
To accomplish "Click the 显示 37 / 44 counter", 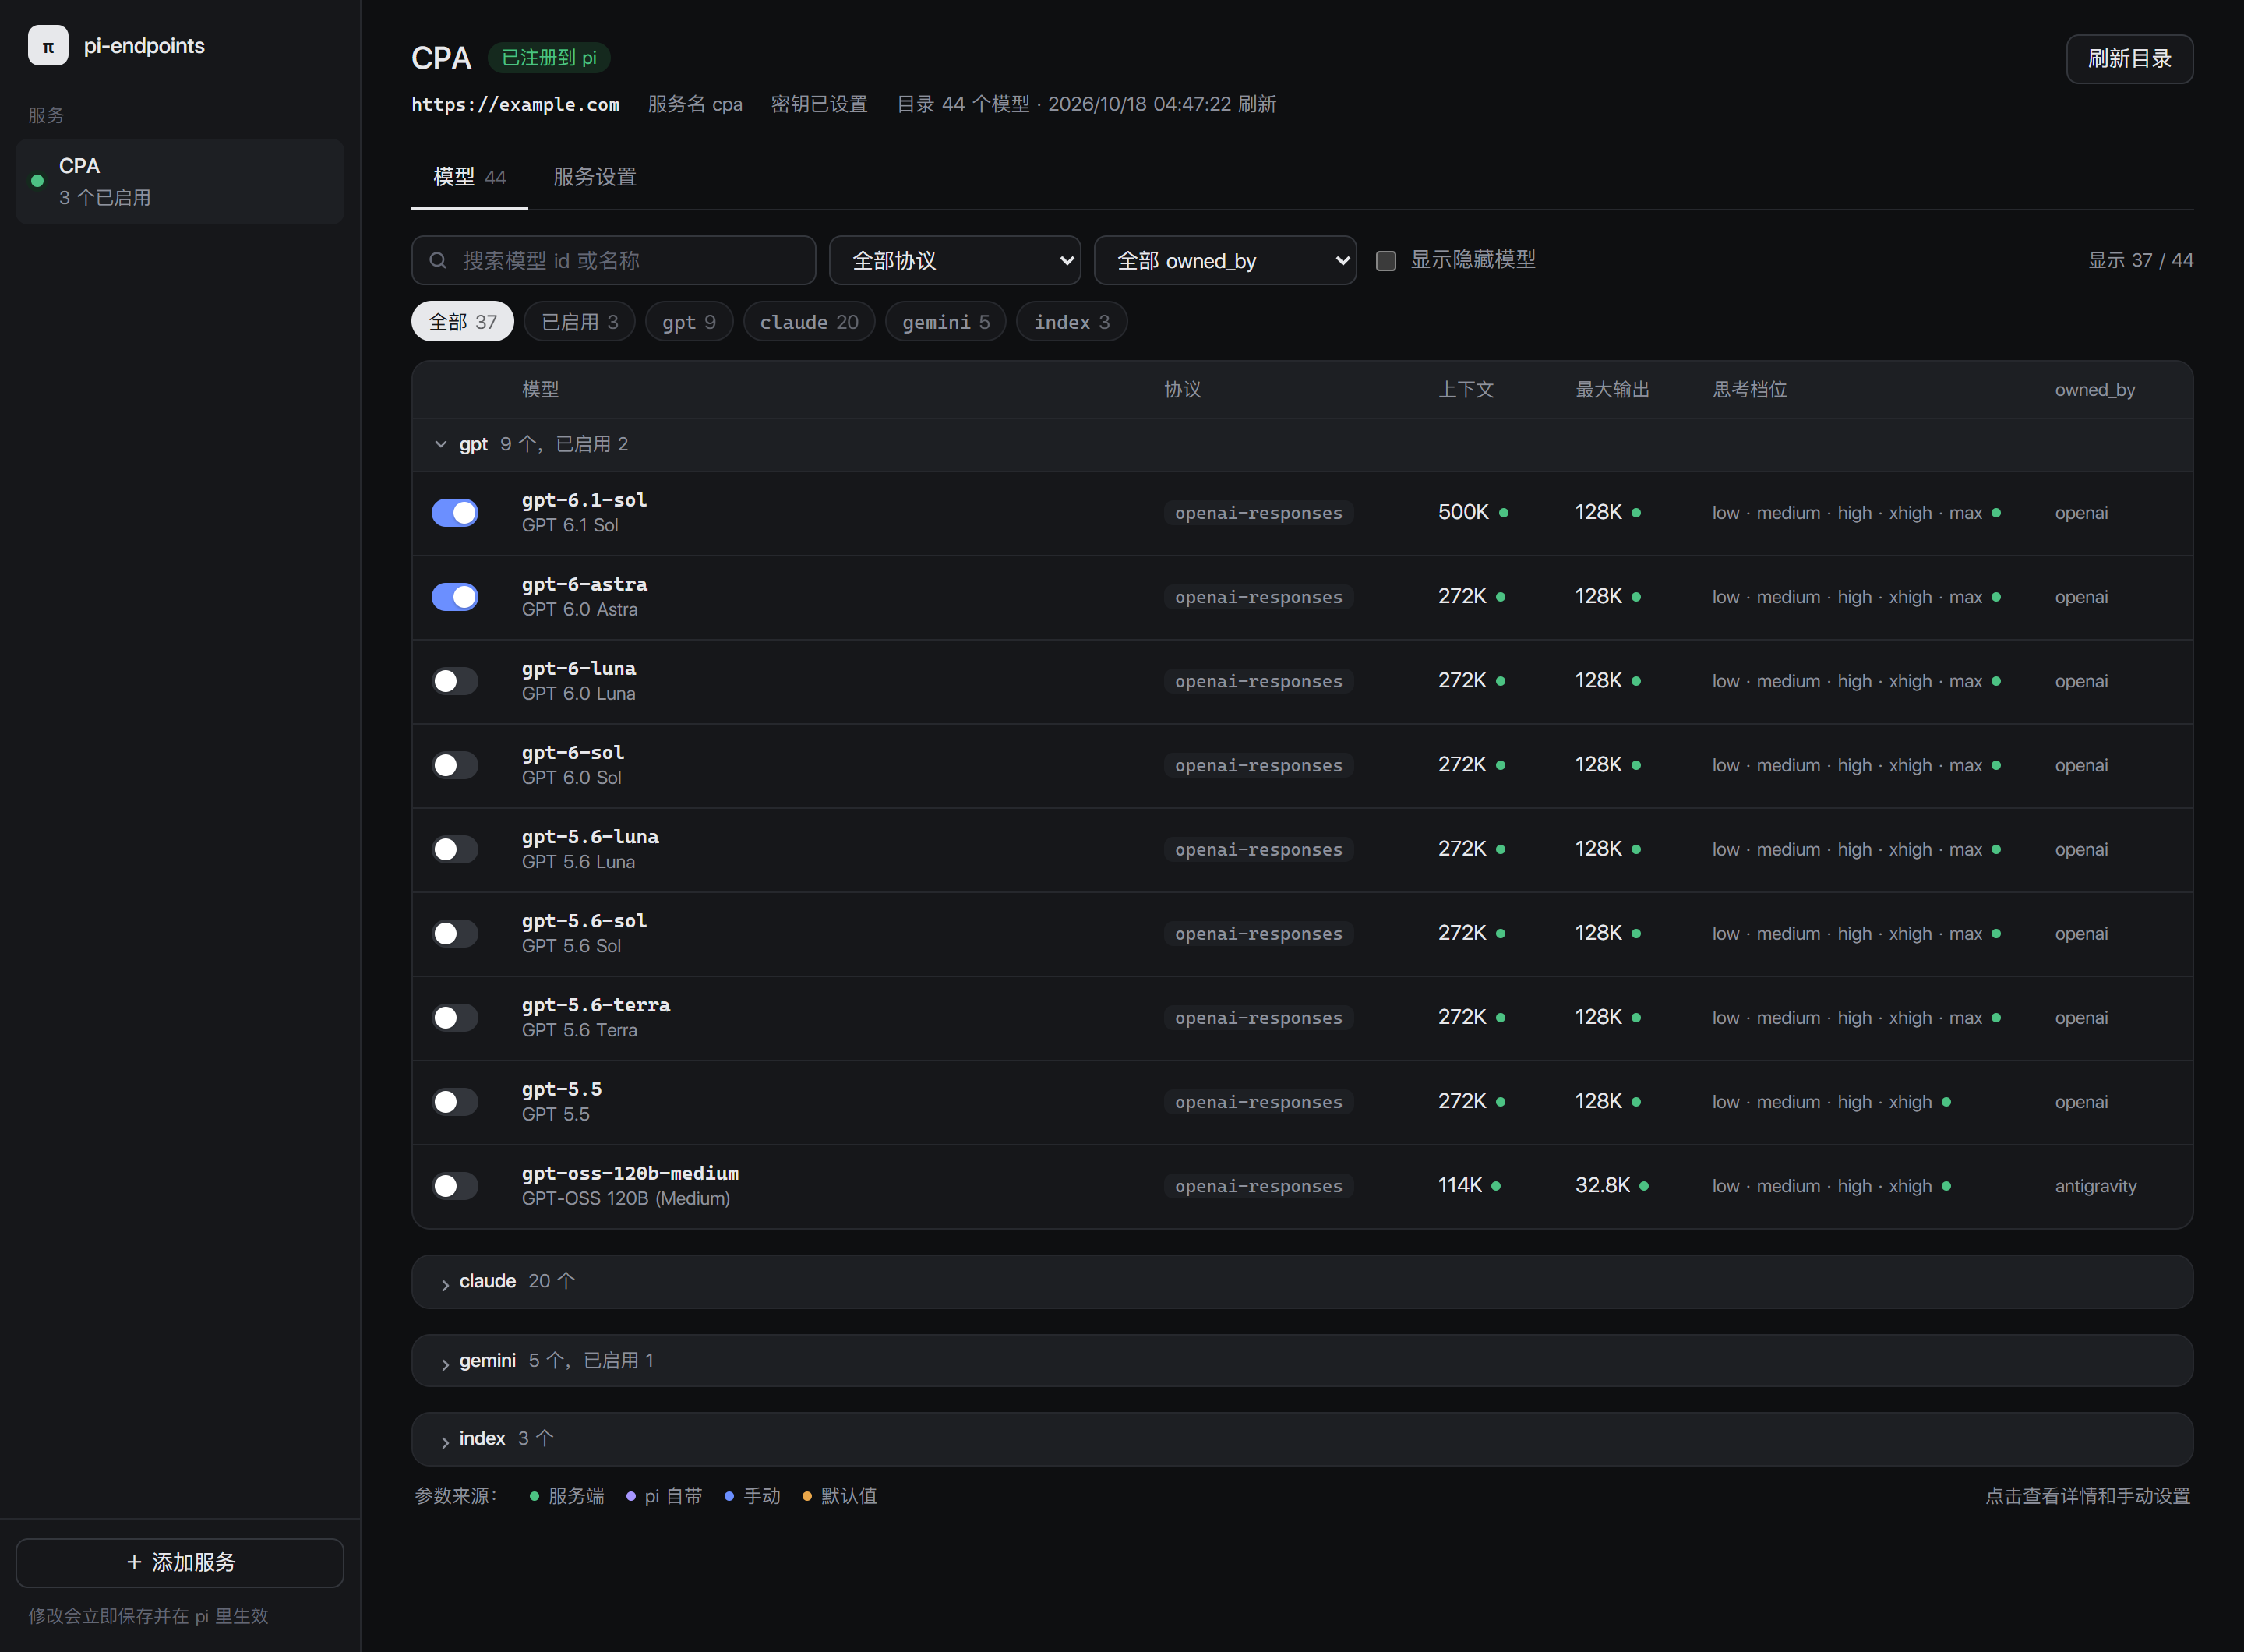I will pyautogui.click(x=2140, y=260).
